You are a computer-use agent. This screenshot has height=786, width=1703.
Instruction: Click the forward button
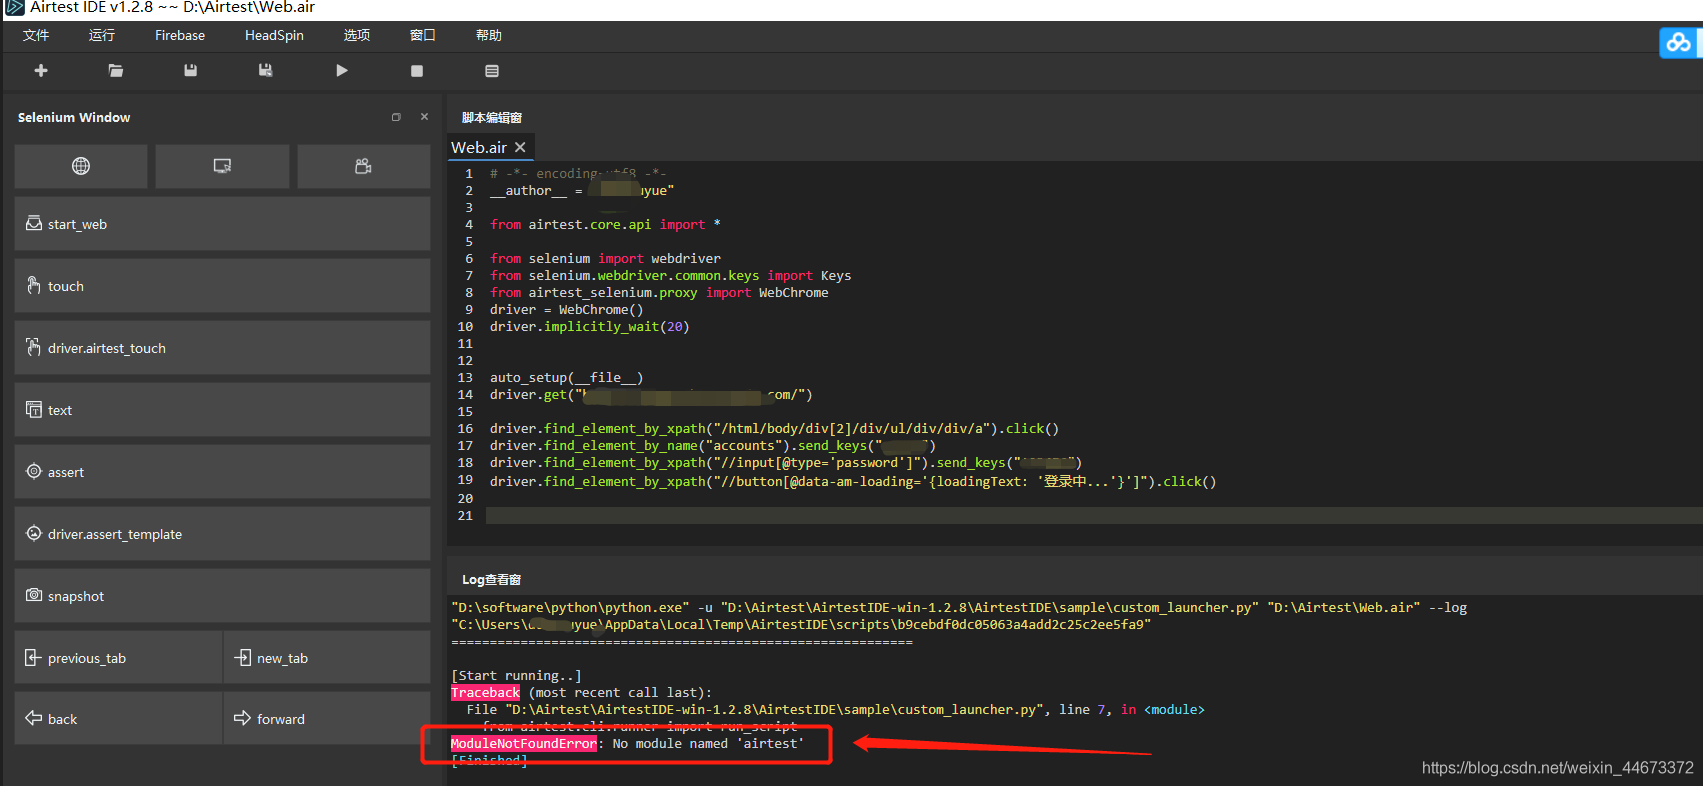click(x=327, y=719)
